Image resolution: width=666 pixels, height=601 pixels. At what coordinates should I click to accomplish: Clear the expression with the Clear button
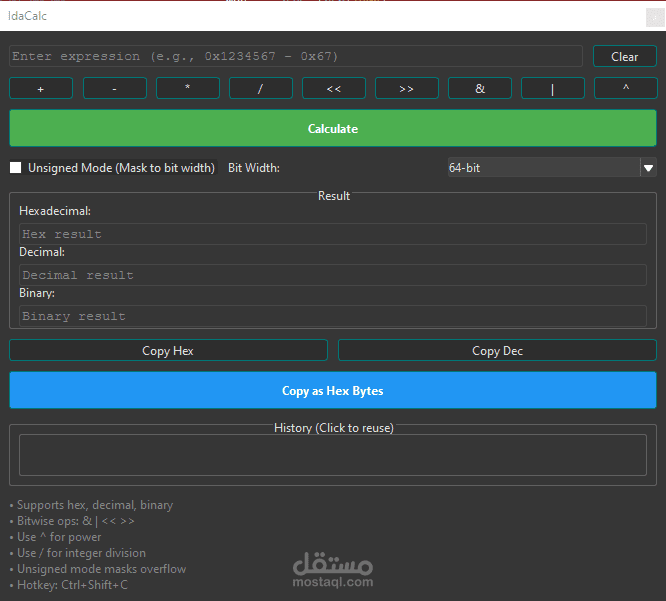[x=624, y=56]
